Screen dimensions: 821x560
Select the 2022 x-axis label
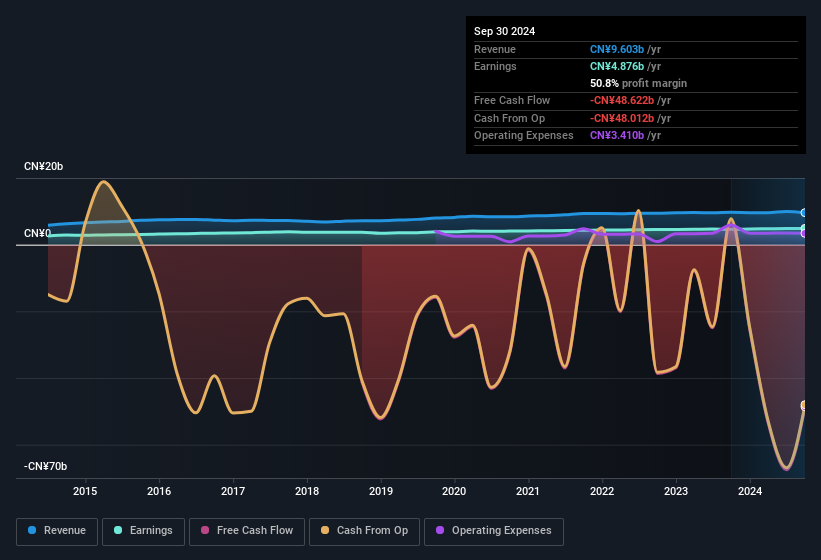coord(602,491)
